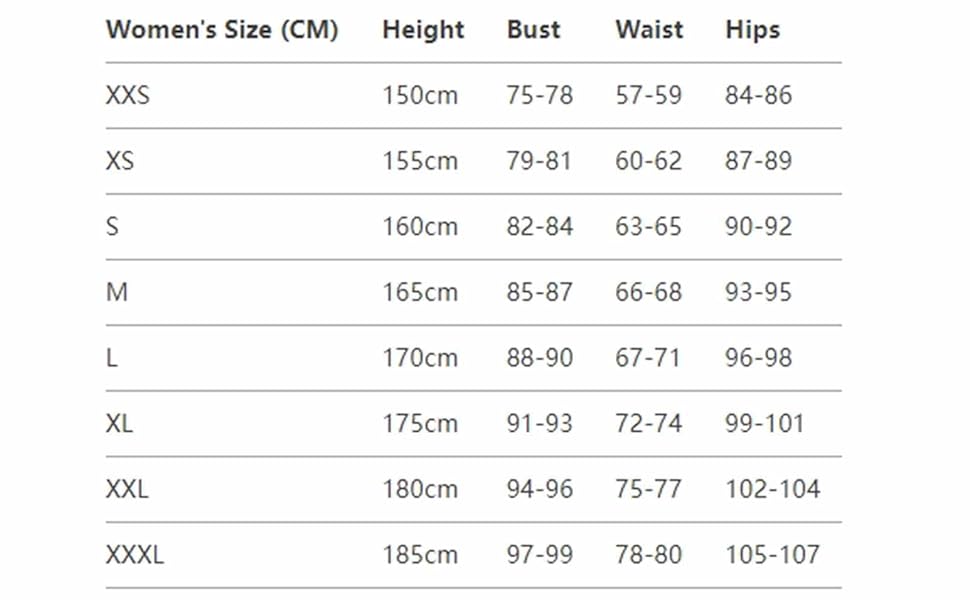Click the XS size row label
The image size is (970, 600).
(119, 161)
